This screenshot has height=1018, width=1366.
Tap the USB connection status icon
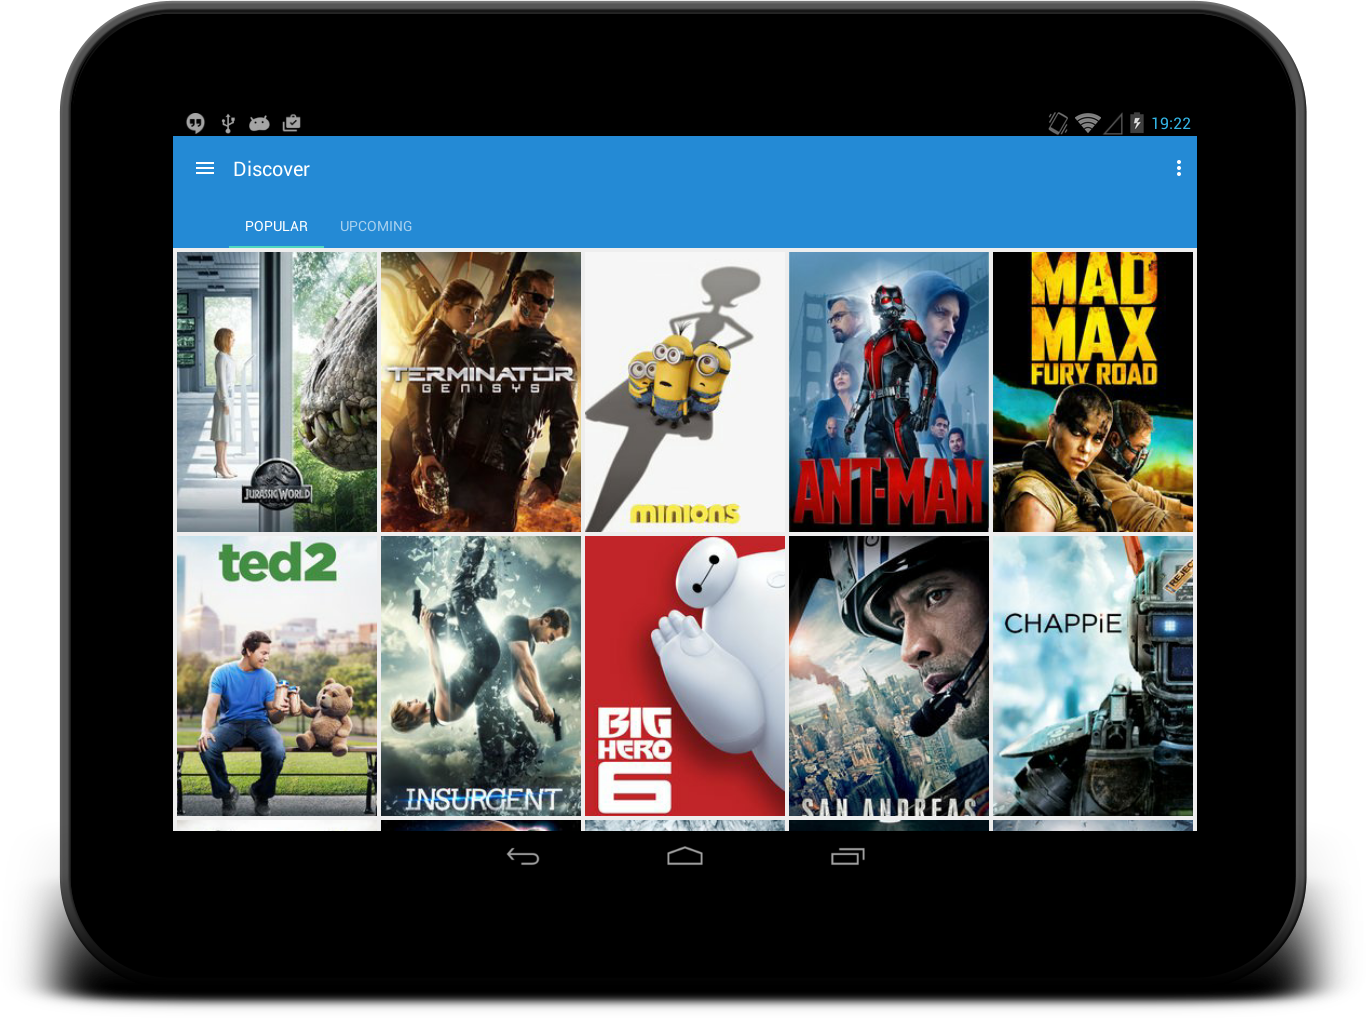pos(228,123)
